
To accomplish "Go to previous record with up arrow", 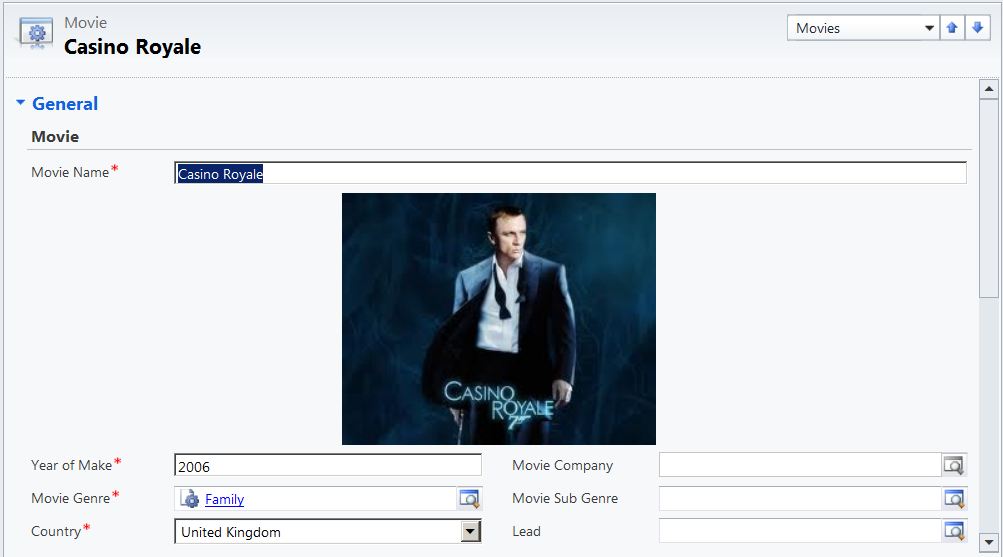I will coord(952,28).
